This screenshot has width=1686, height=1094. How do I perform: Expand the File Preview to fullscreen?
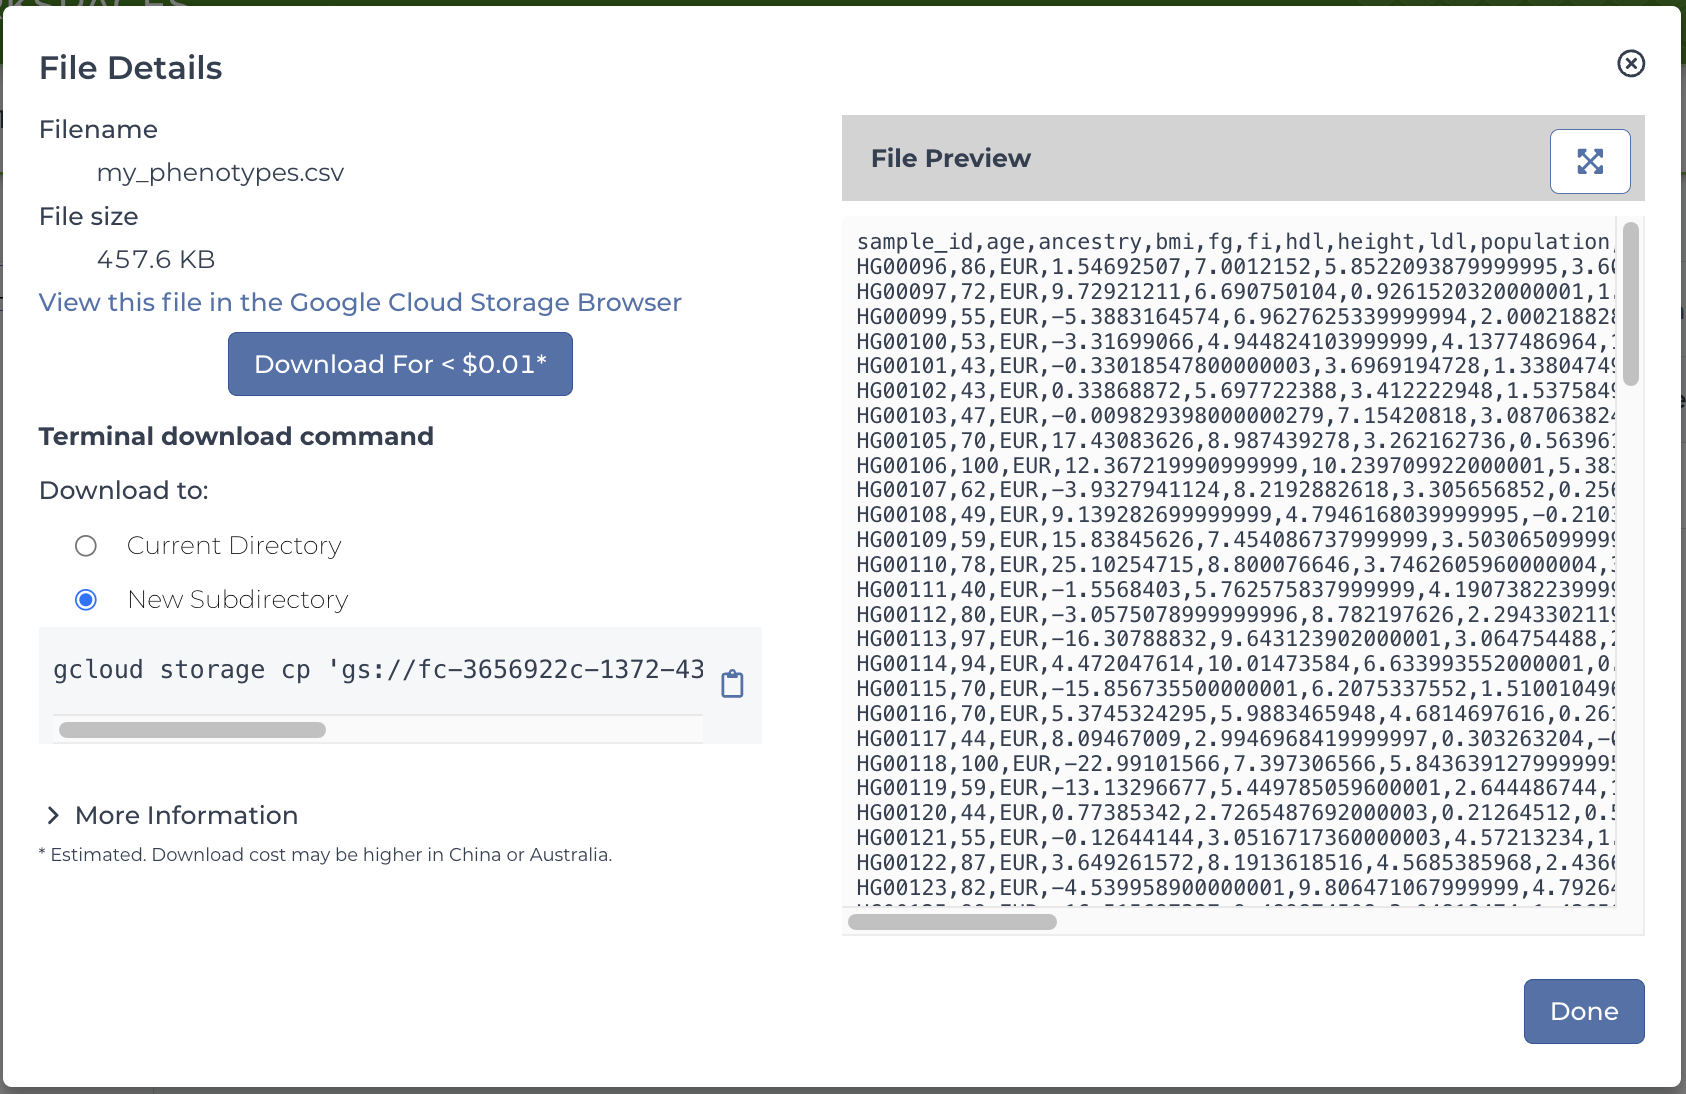click(1590, 161)
